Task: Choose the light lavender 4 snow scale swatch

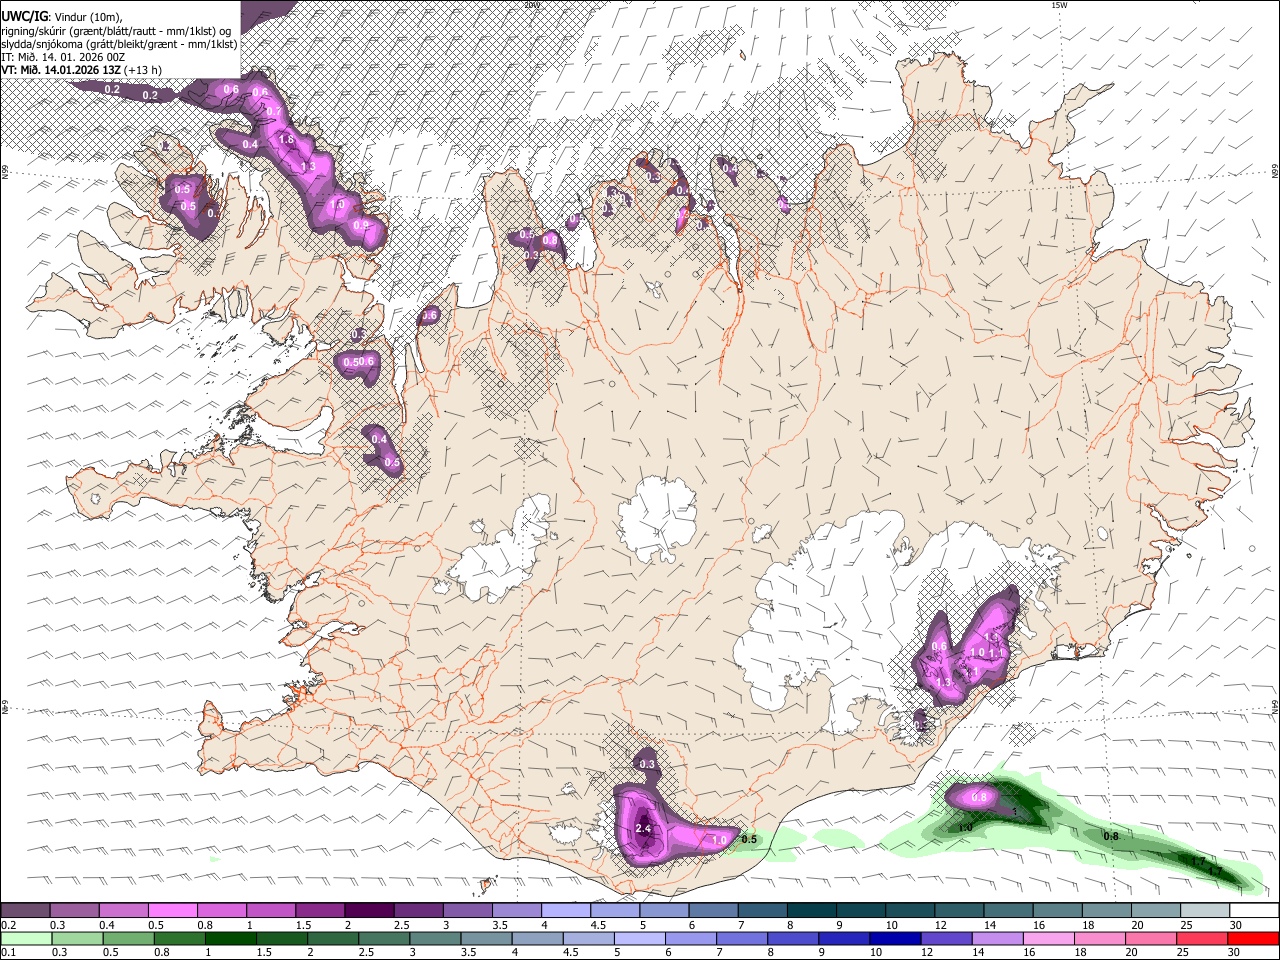Action: pos(566,910)
